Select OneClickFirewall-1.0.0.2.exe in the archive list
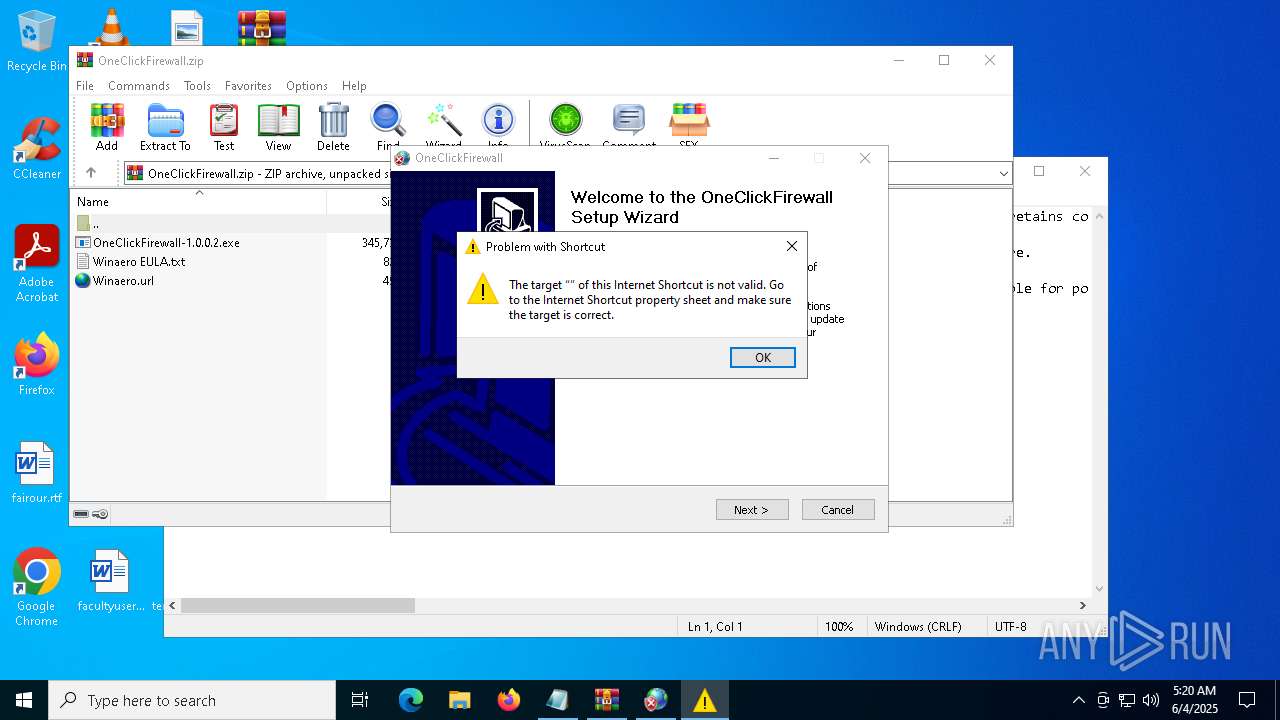1280x720 pixels. coord(166,243)
